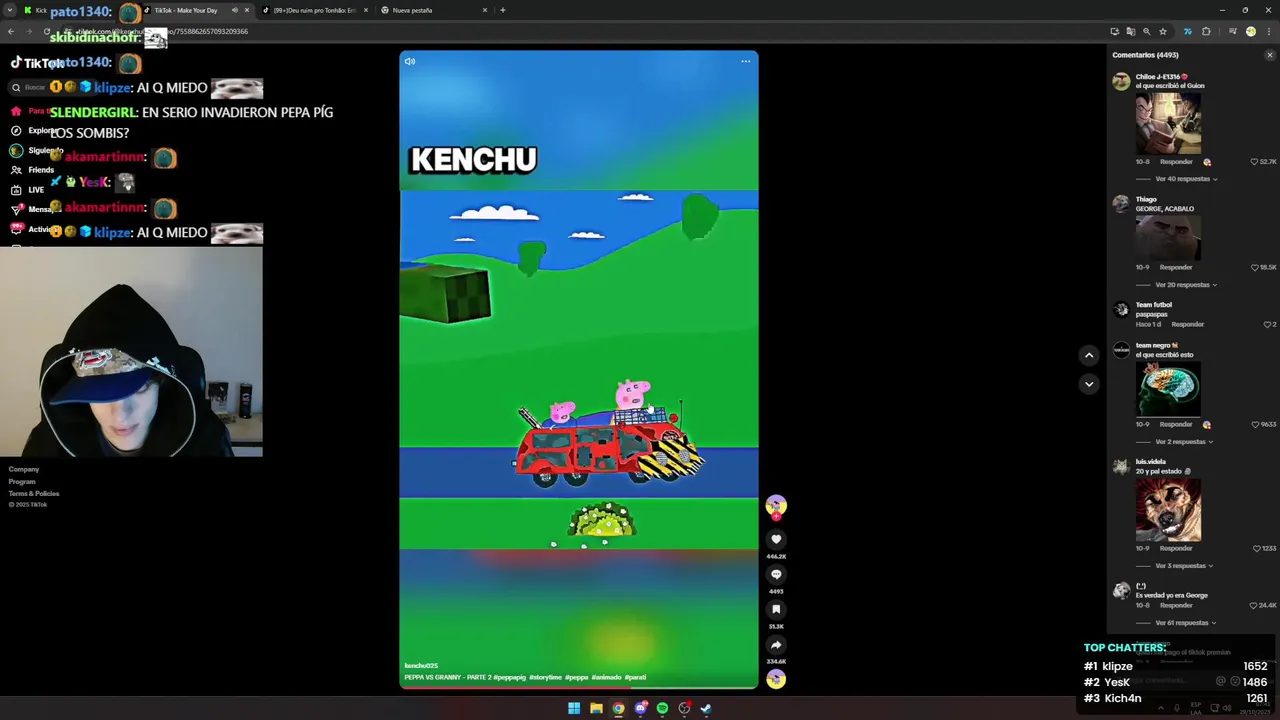Bookmark the video with the save icon
This screenshot has height=720, width=1280.
click(776, 610)
